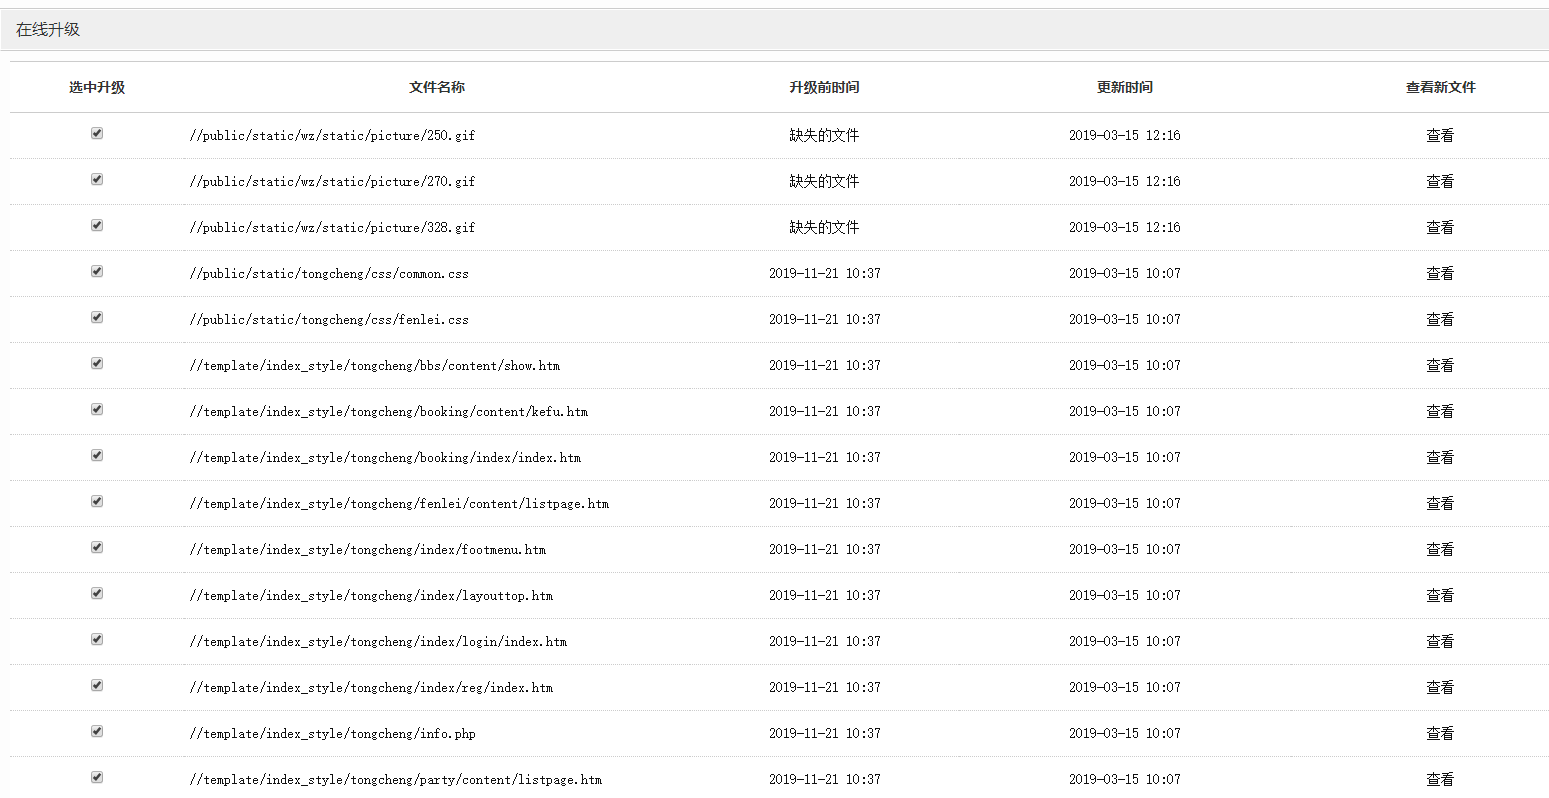This screenshot has width=1549, height=798.
Task: Toggle checkbox for booking/content/kefu.htm
Action: tap(97, 409)
